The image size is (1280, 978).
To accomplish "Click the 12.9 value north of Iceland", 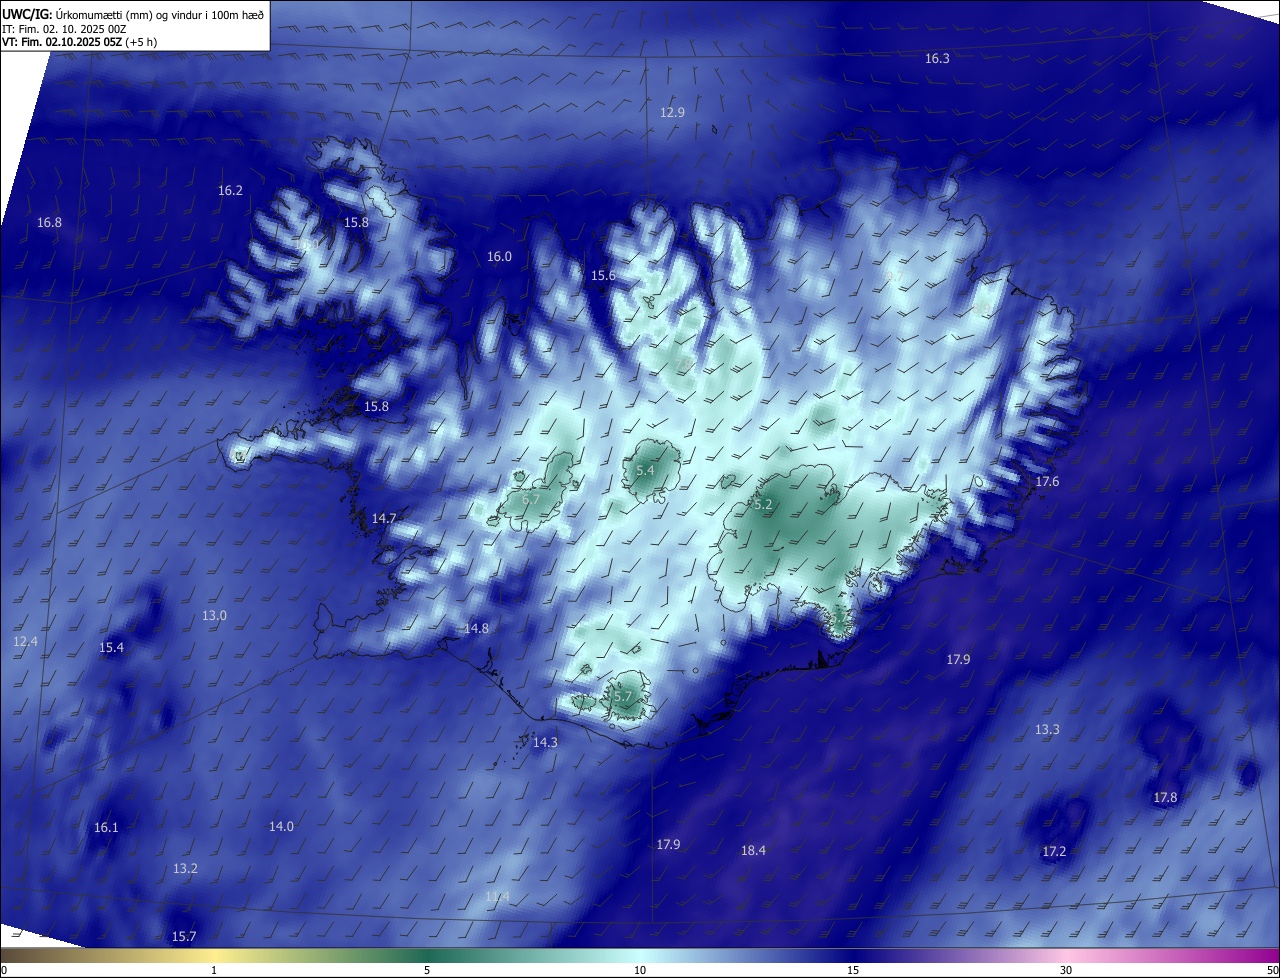I will pyautogui.click(x=672, y=113).
